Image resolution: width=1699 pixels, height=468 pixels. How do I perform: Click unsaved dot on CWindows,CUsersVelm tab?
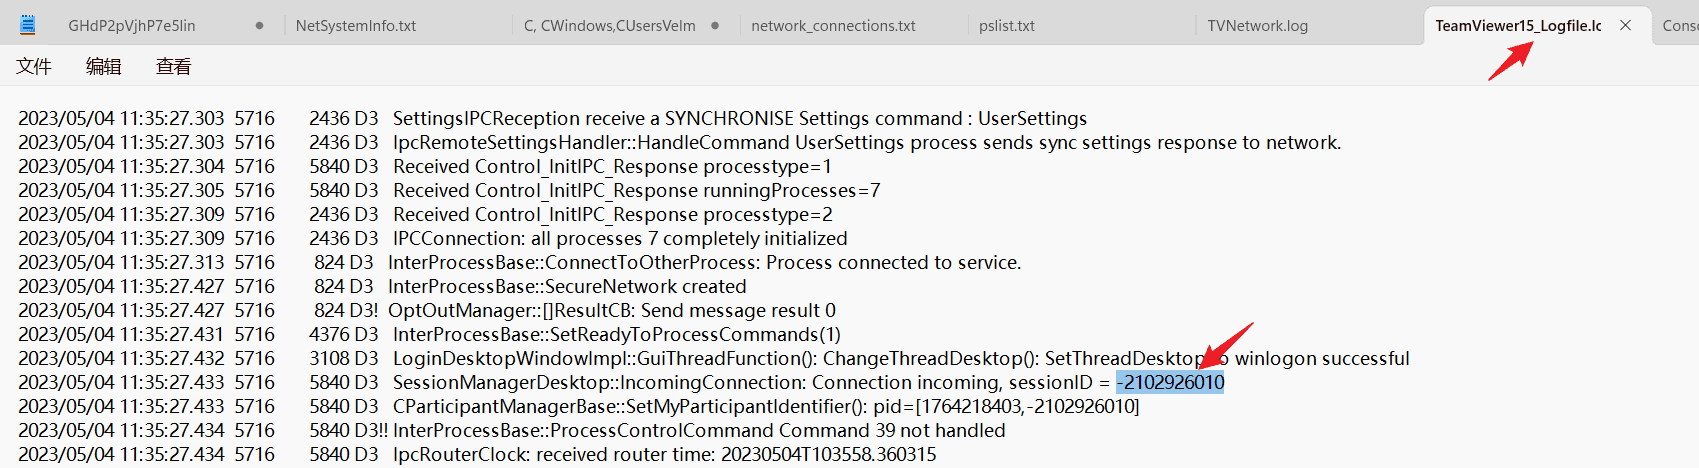[x=715, y=26]
